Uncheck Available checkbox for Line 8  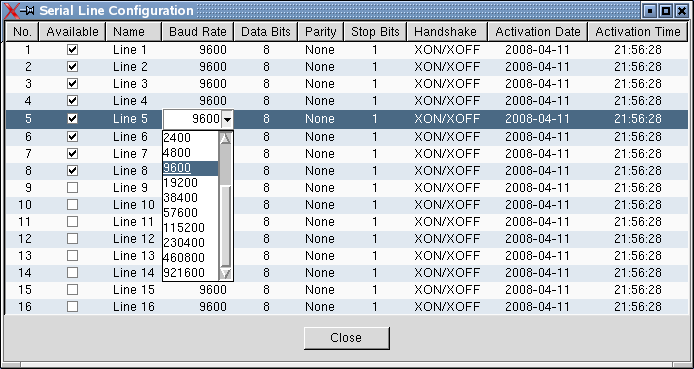pos(72,170)
